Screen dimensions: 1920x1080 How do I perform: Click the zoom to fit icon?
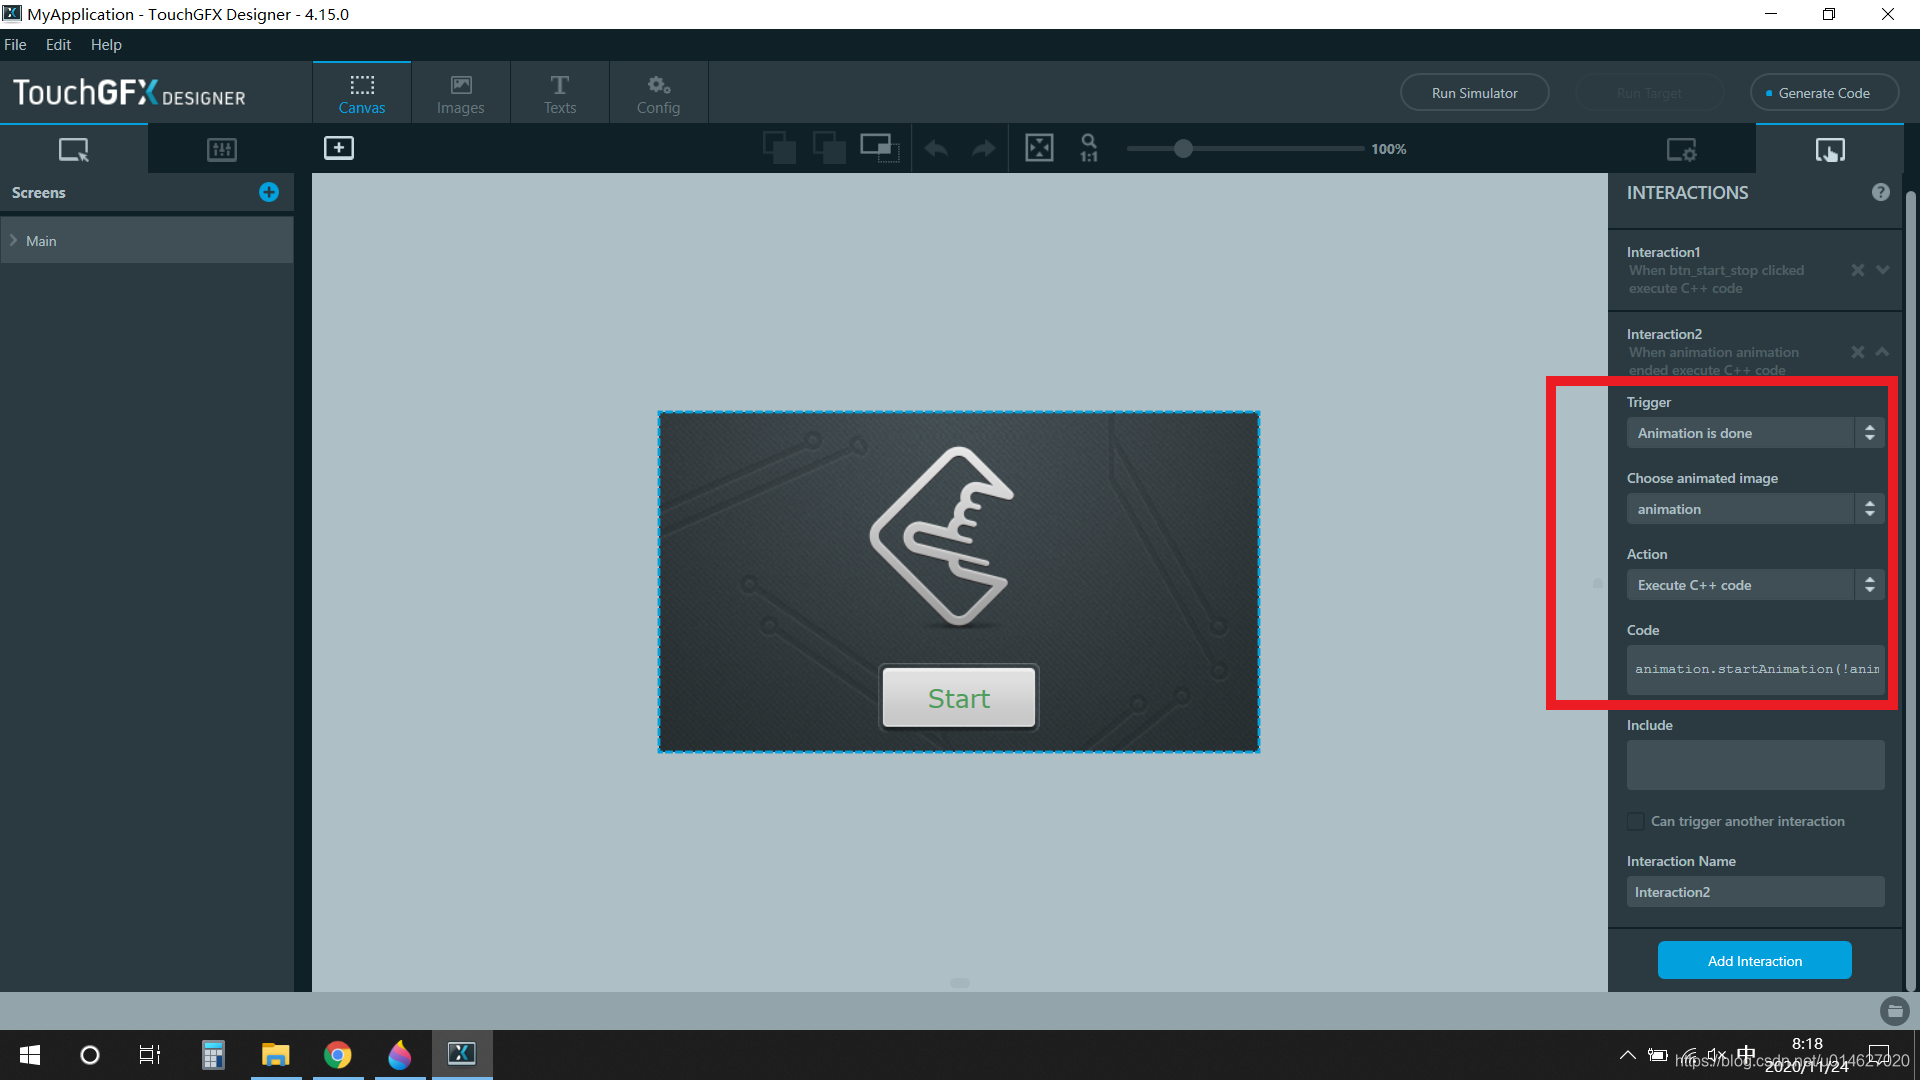coord(1039,148)
